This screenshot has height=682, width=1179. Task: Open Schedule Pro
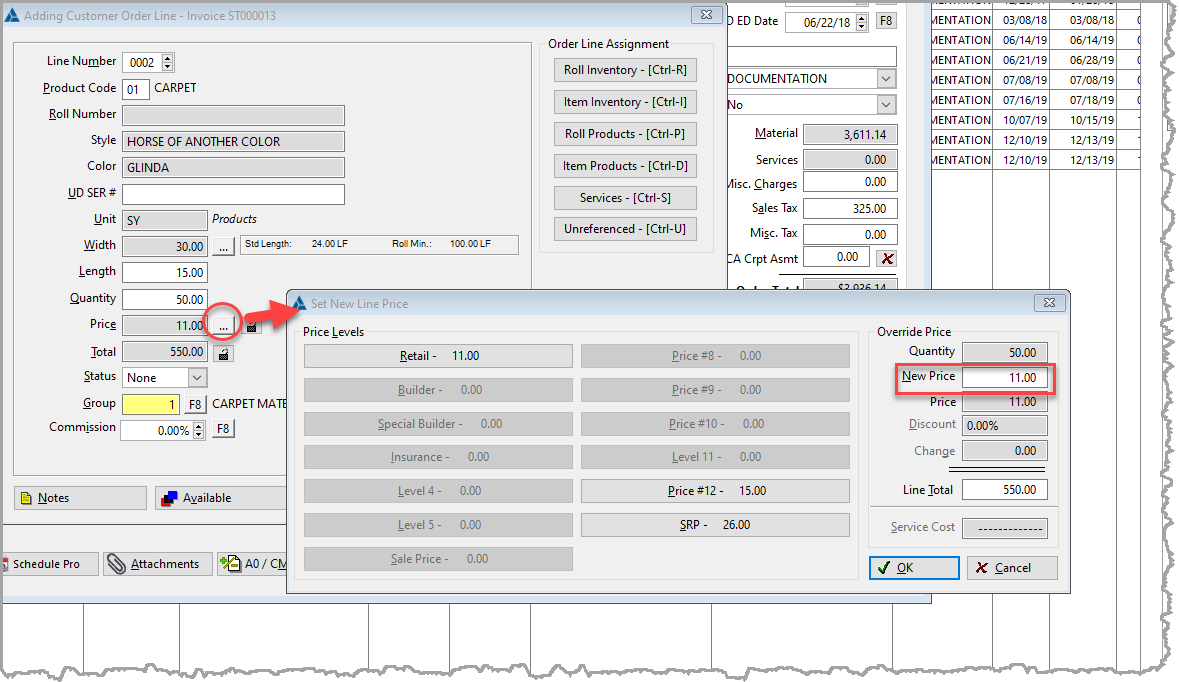pyautogui.click(x=49, y=564)
